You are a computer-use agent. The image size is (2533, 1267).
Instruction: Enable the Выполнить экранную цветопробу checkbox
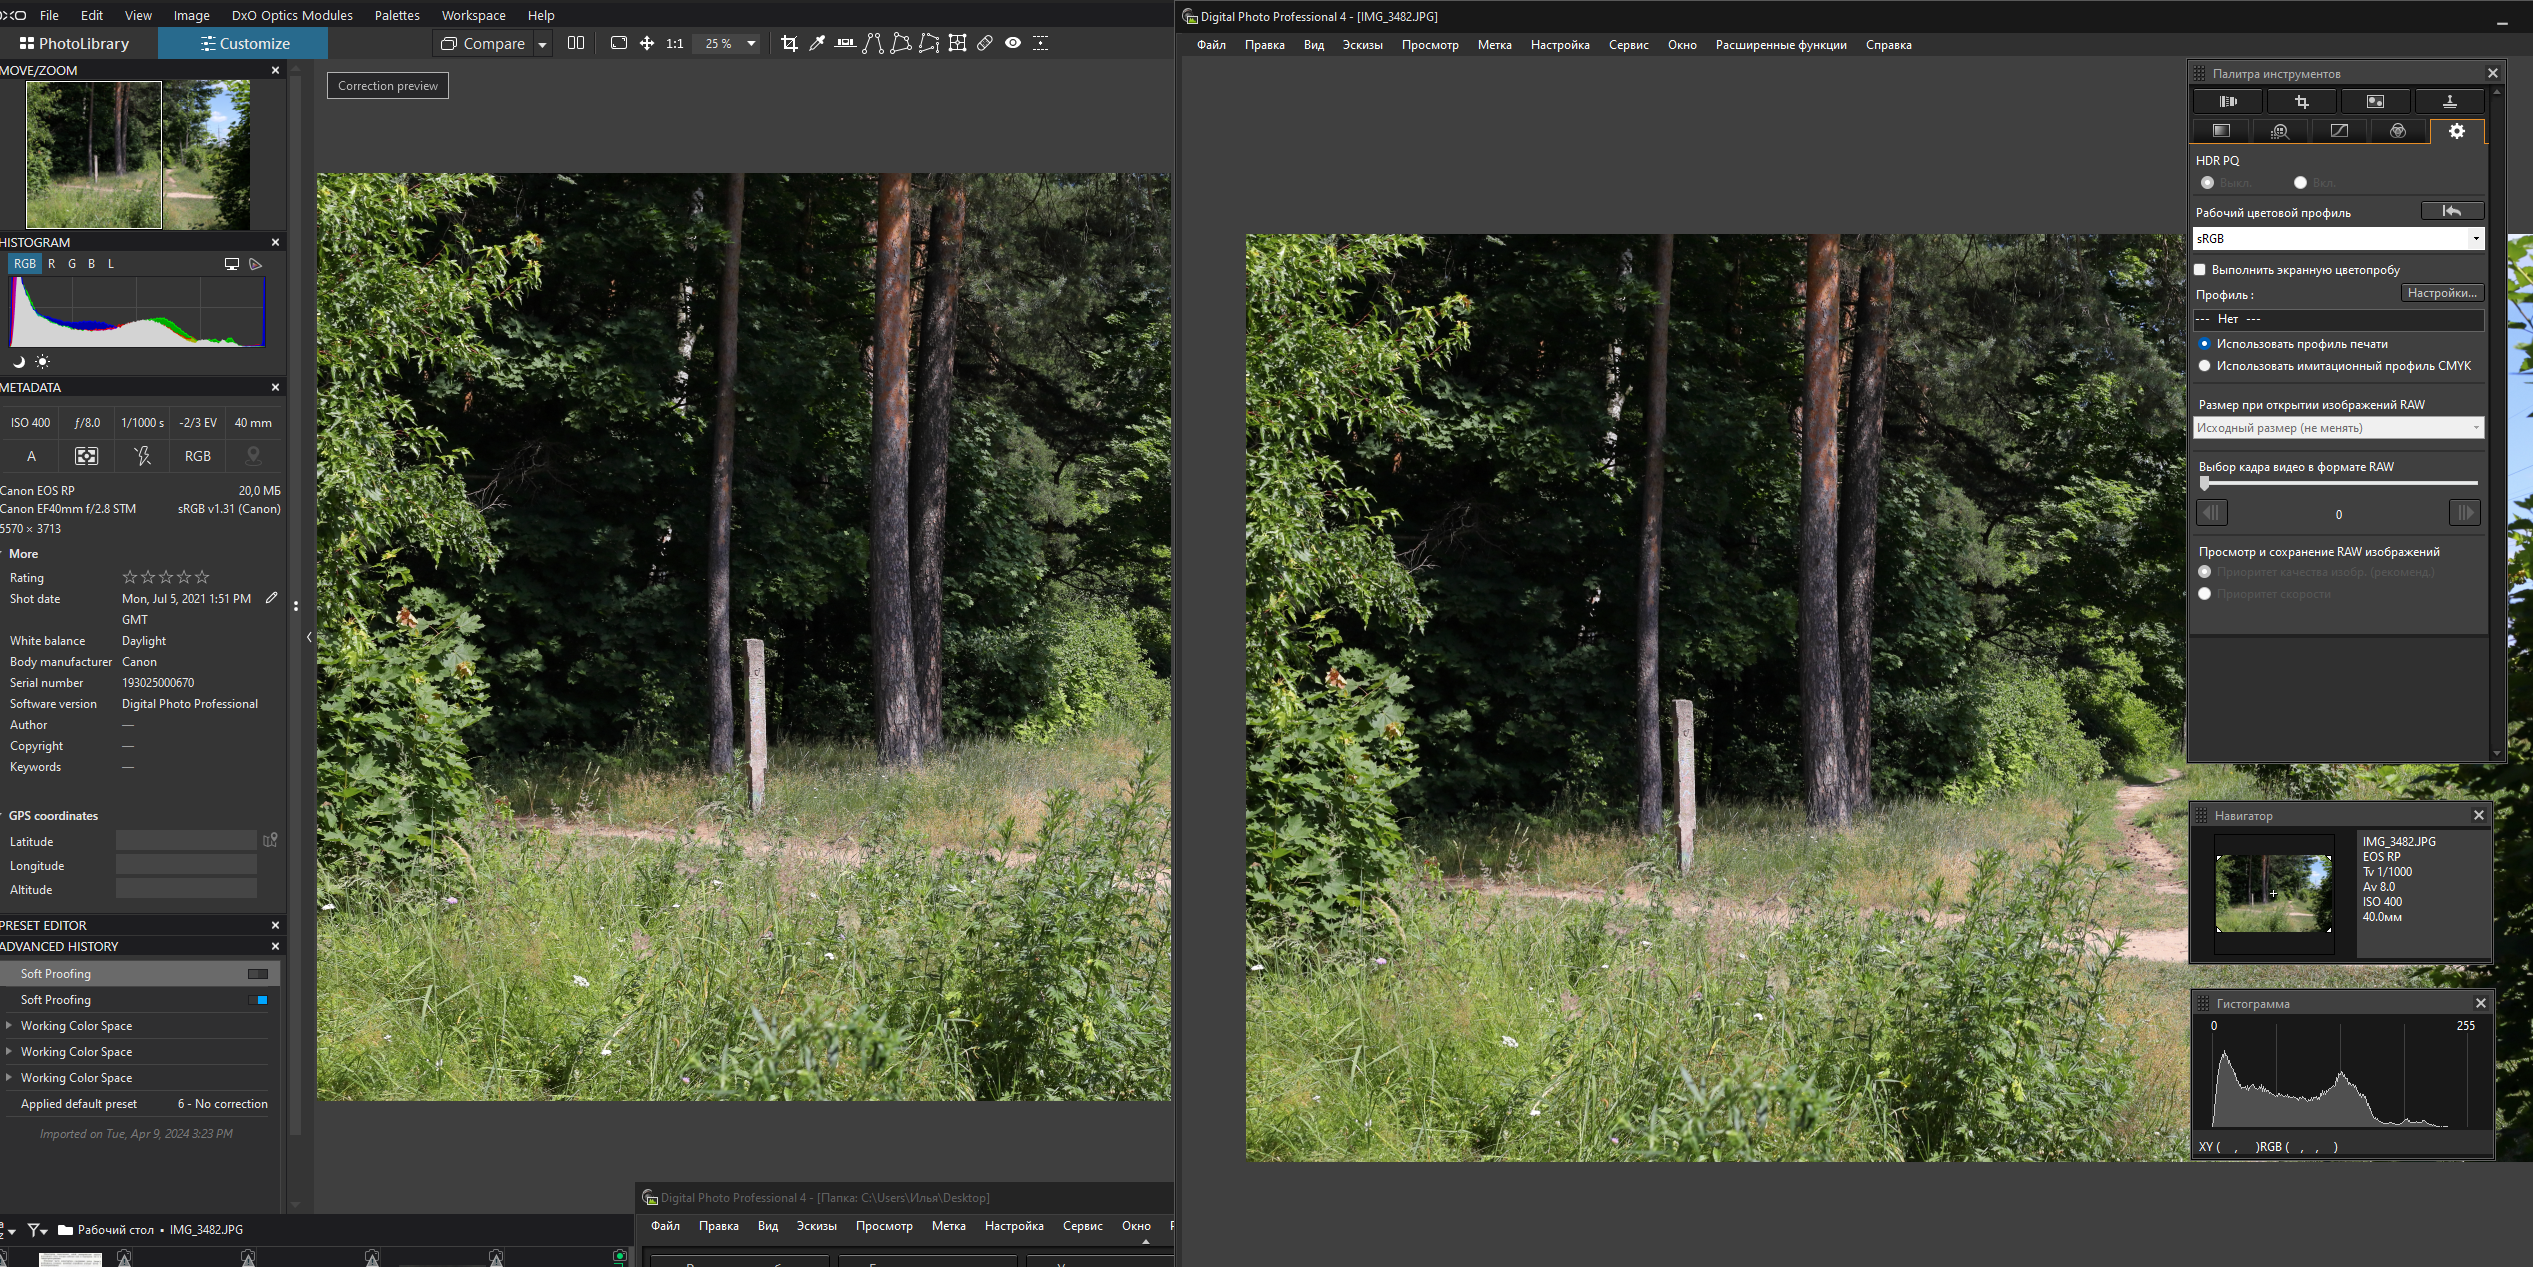coord(2200,270)
